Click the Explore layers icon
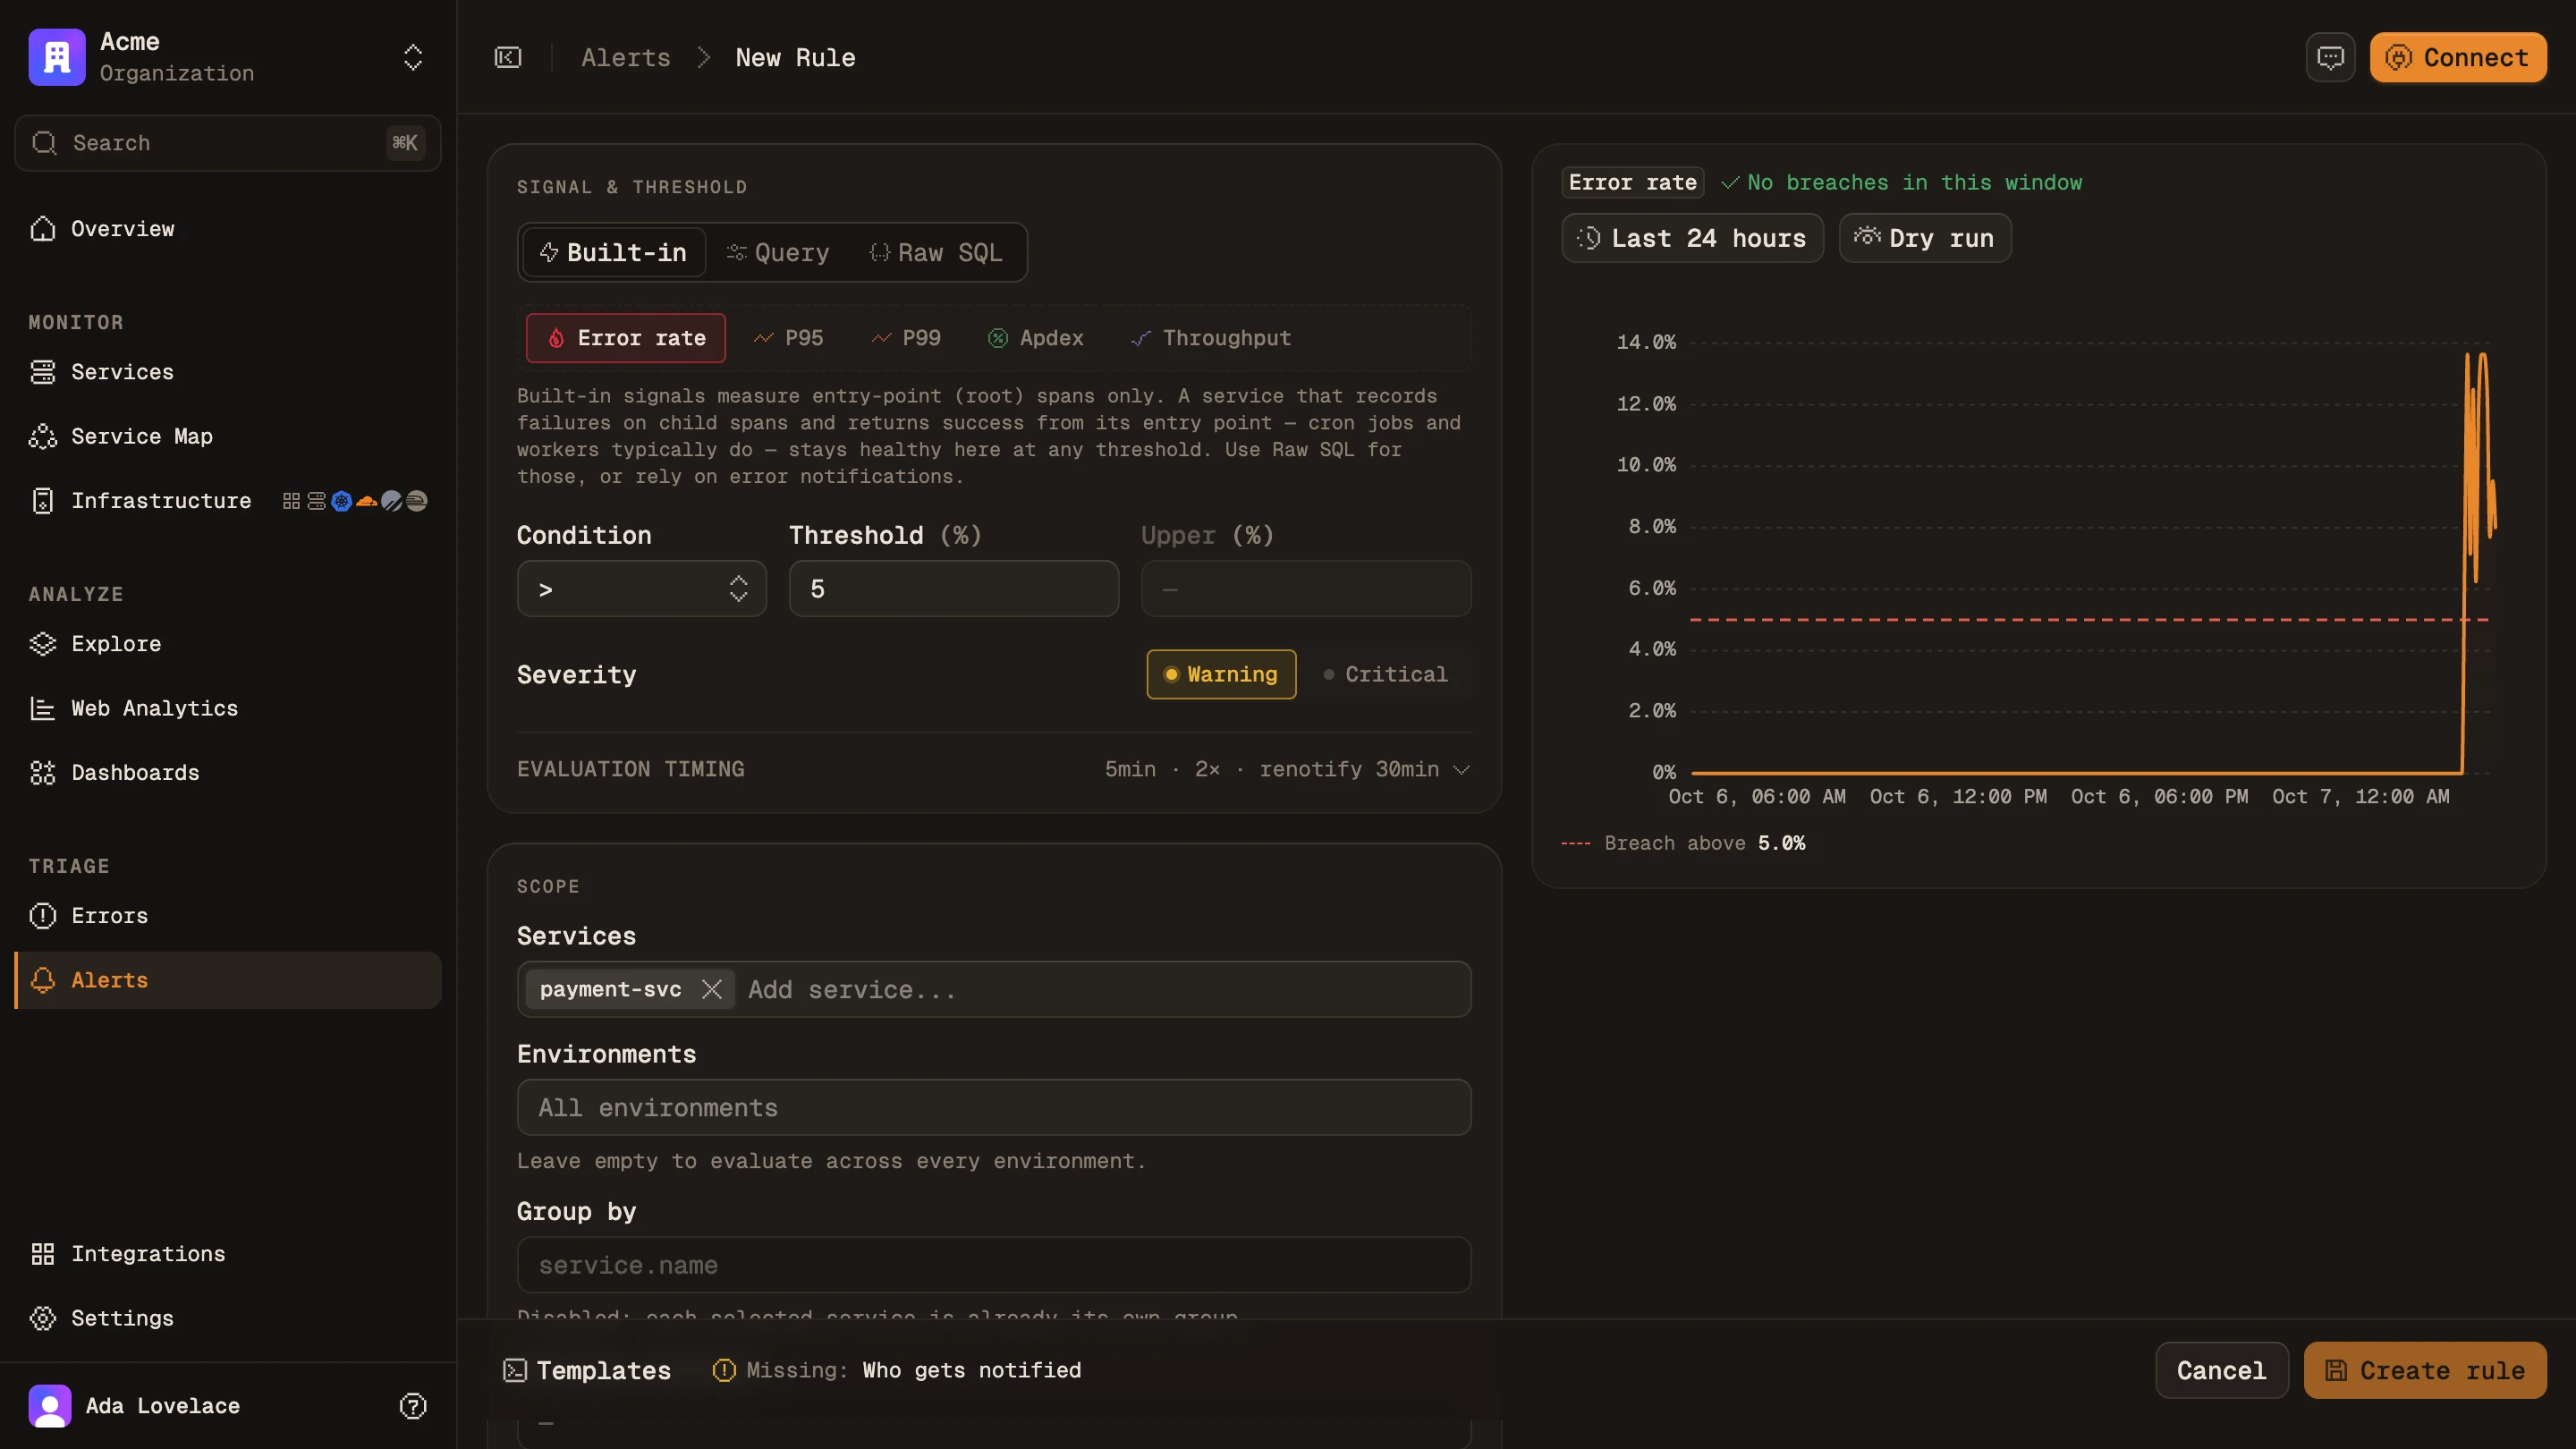The image size is (2576, 1449). [x=43, y=644]
